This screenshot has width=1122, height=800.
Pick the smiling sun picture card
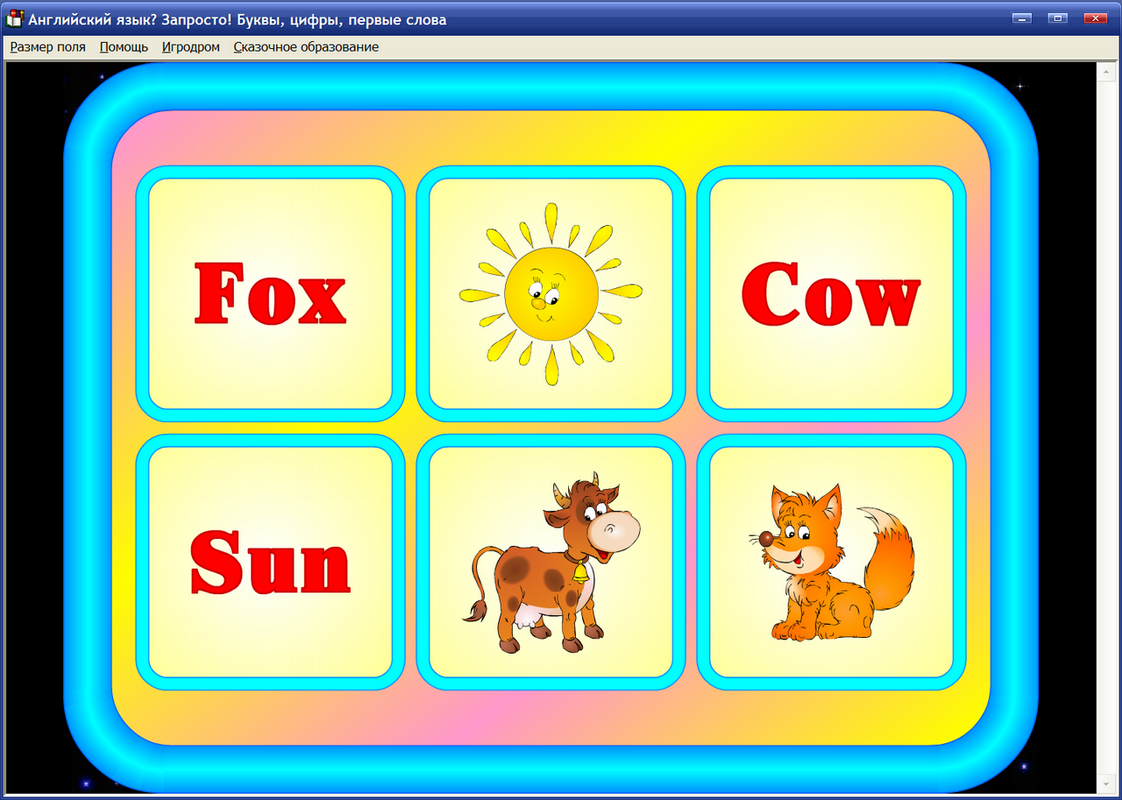tap(551, 293)
